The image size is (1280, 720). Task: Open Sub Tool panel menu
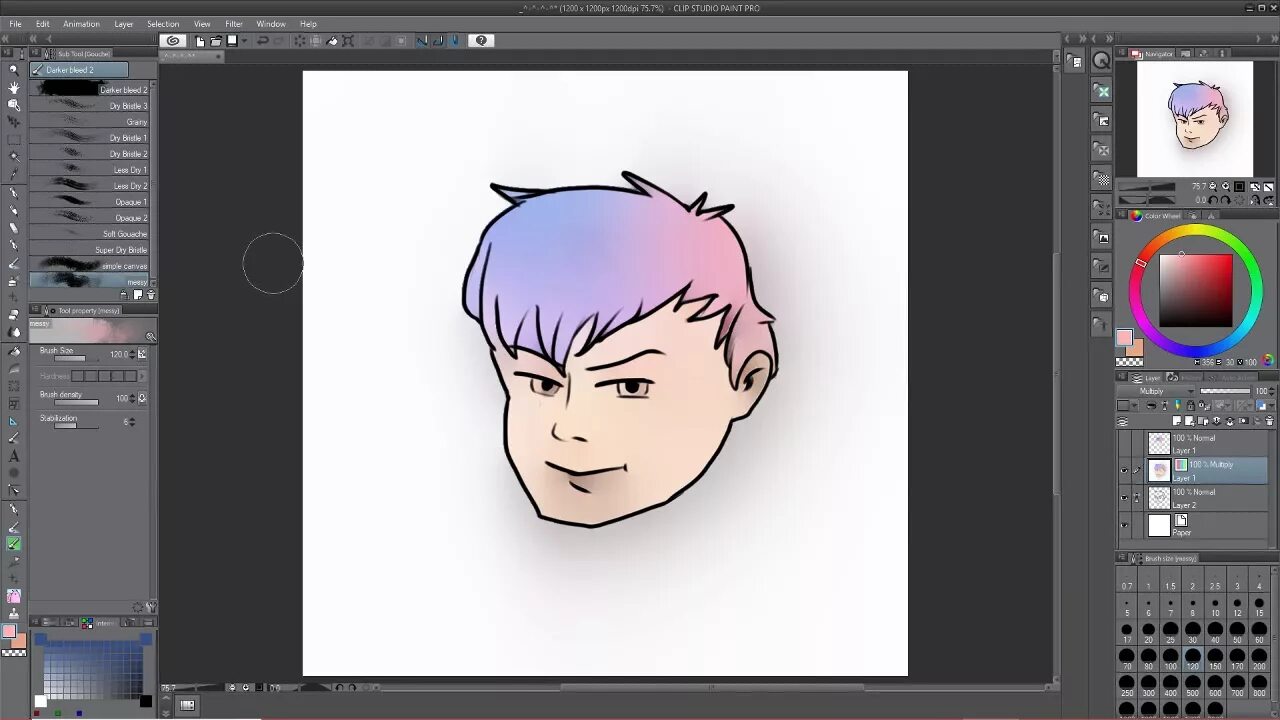click(35, 54)
